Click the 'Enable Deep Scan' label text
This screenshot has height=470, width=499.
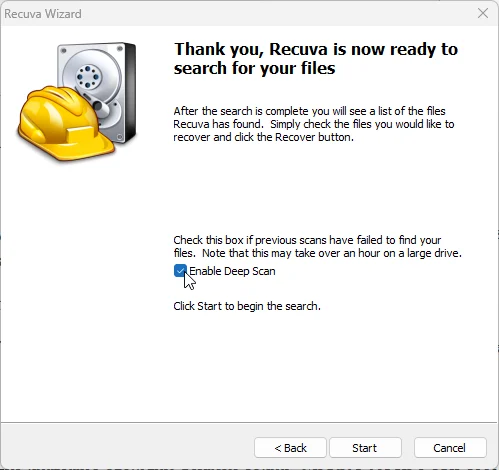pyautogui.click(x=232, y=271)
